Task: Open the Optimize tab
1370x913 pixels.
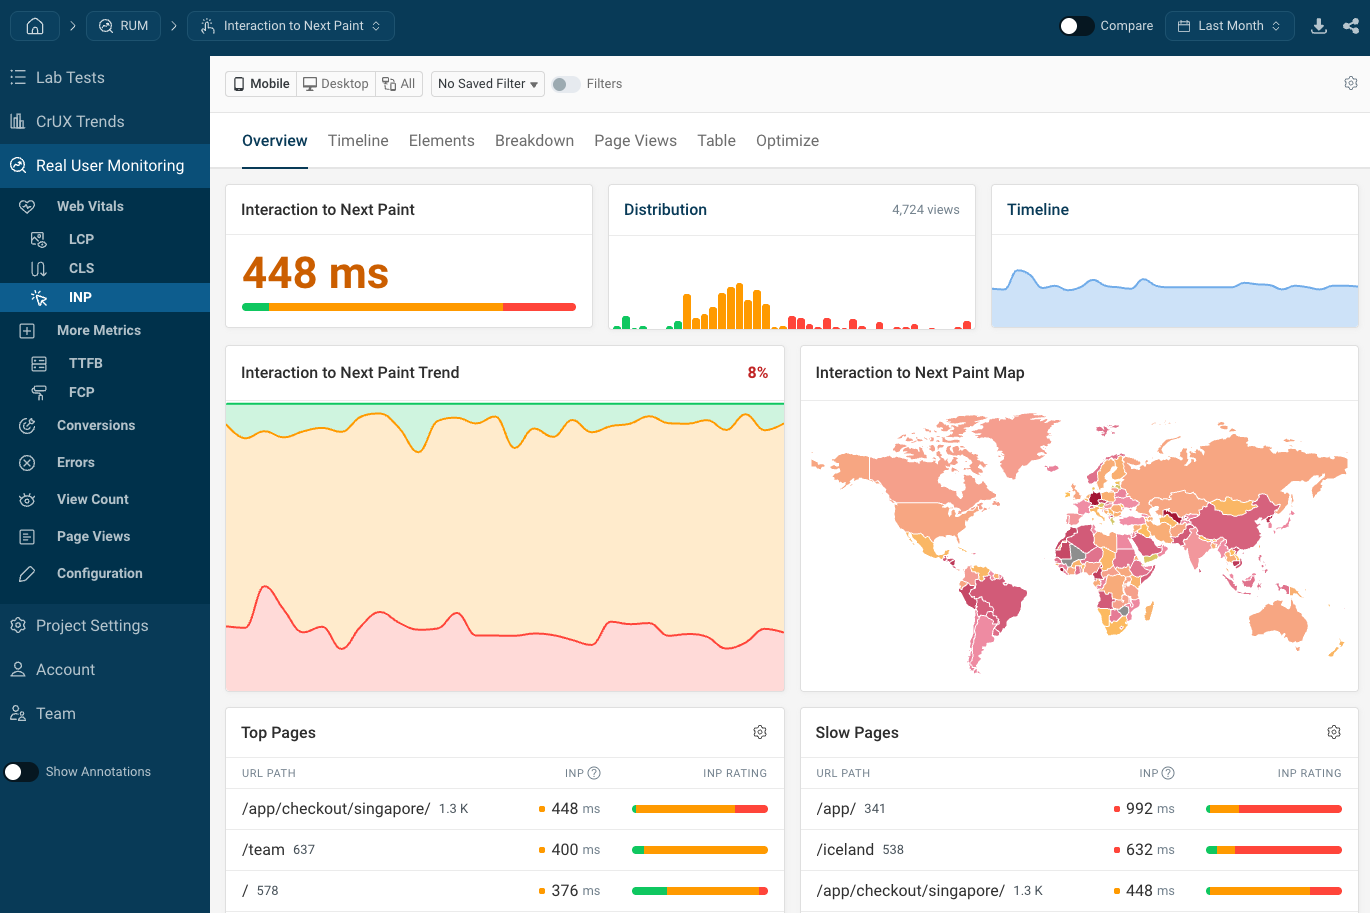Action: [787, 140]
